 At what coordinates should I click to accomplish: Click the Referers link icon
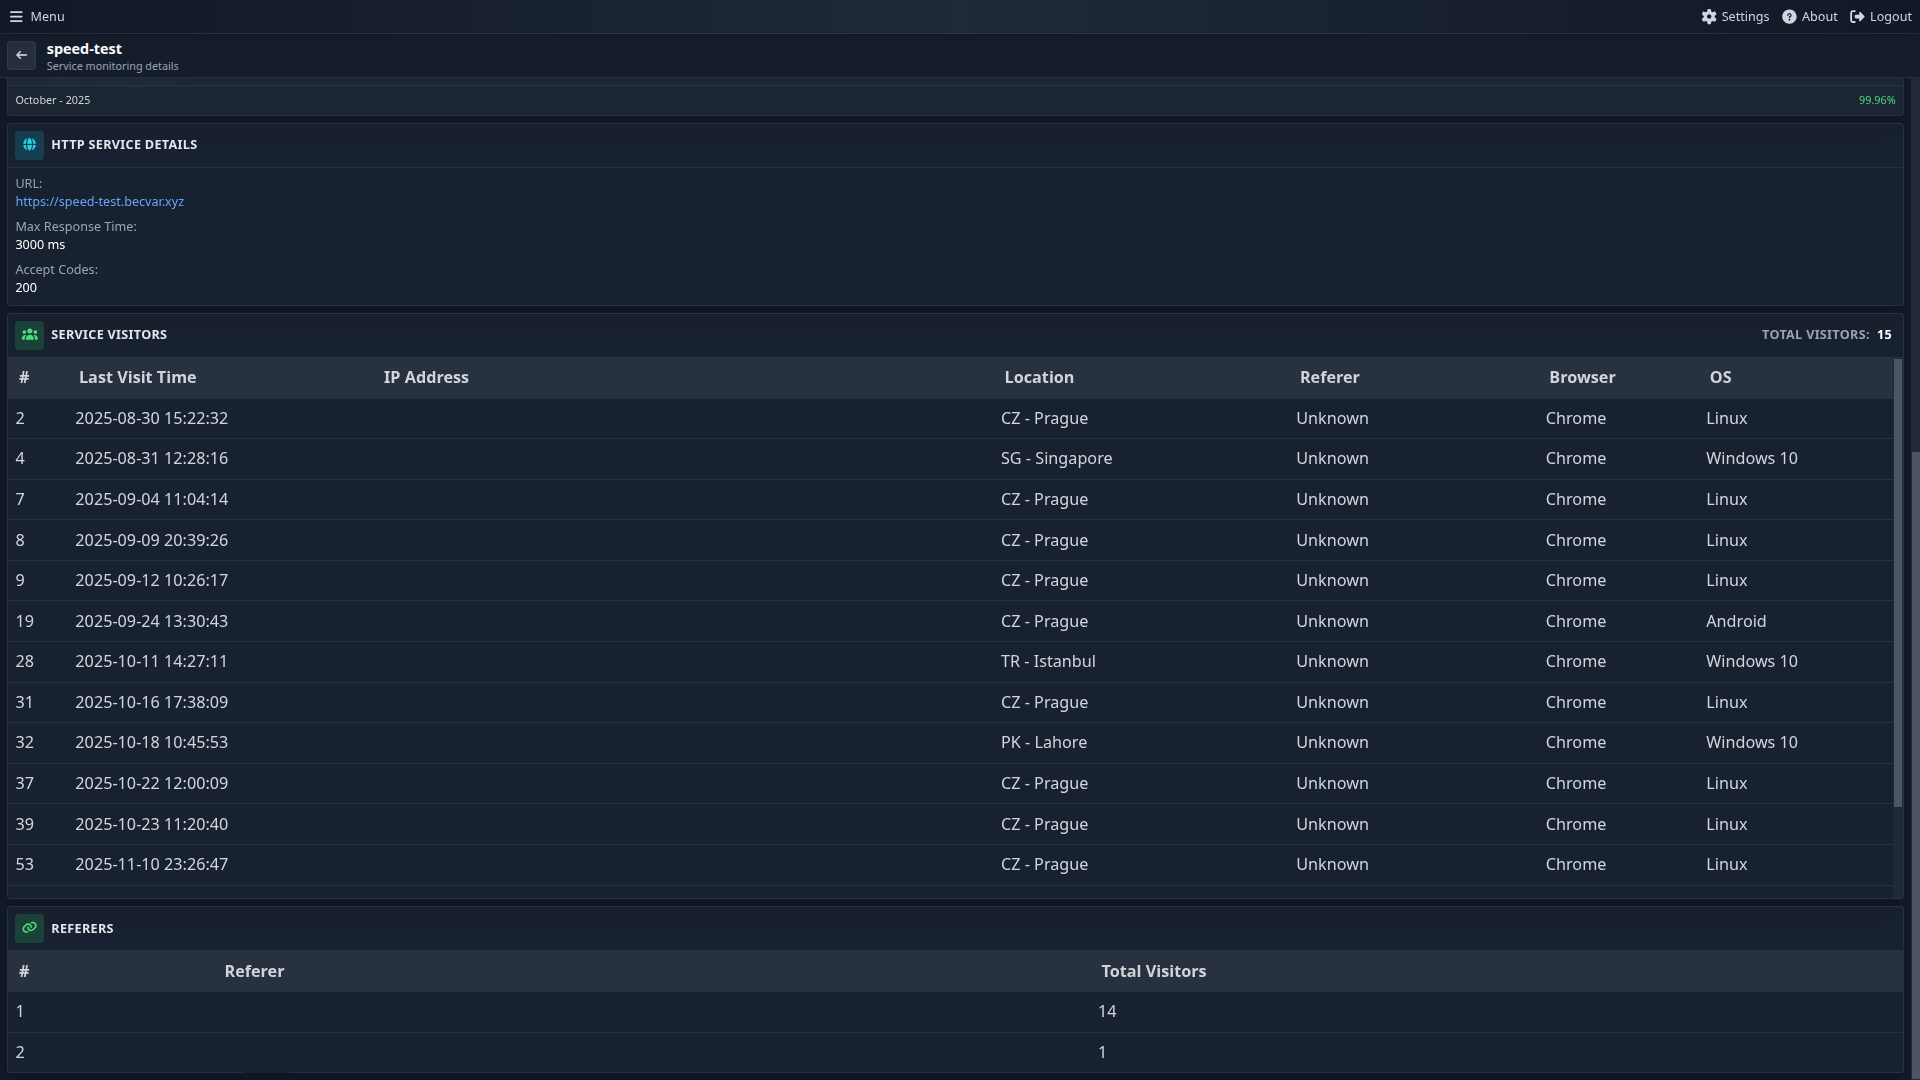[x=29, y=928]
